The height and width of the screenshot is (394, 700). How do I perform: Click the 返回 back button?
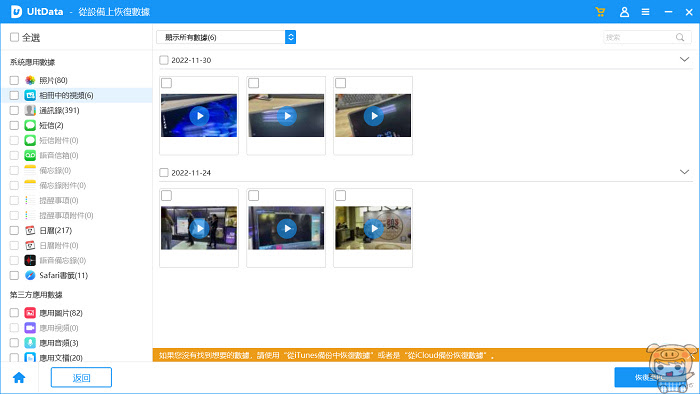tap(81, 377)
